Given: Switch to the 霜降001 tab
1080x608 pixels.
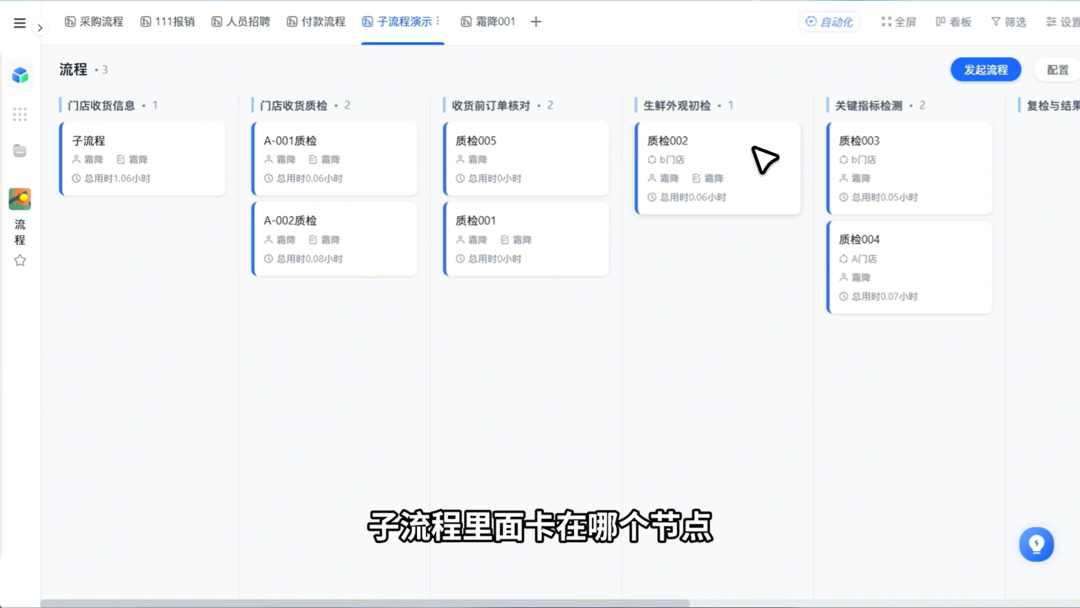Looking at the screenshot, I should click(488, 21).
